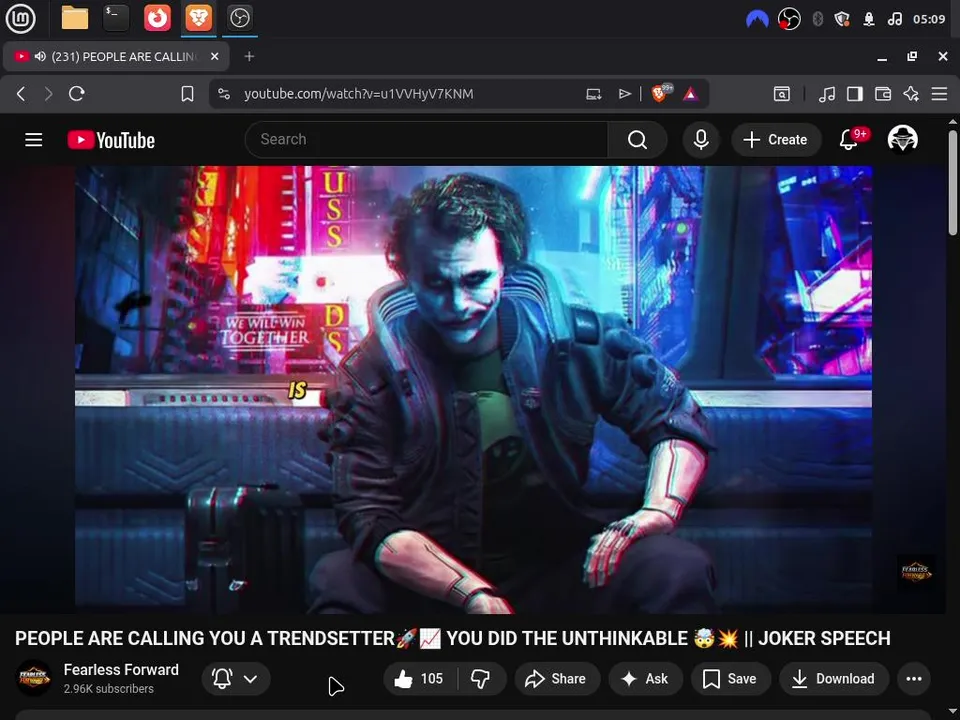Open the account avatar menu
This screenshot has height=720, width=960.
coord(902,140)
